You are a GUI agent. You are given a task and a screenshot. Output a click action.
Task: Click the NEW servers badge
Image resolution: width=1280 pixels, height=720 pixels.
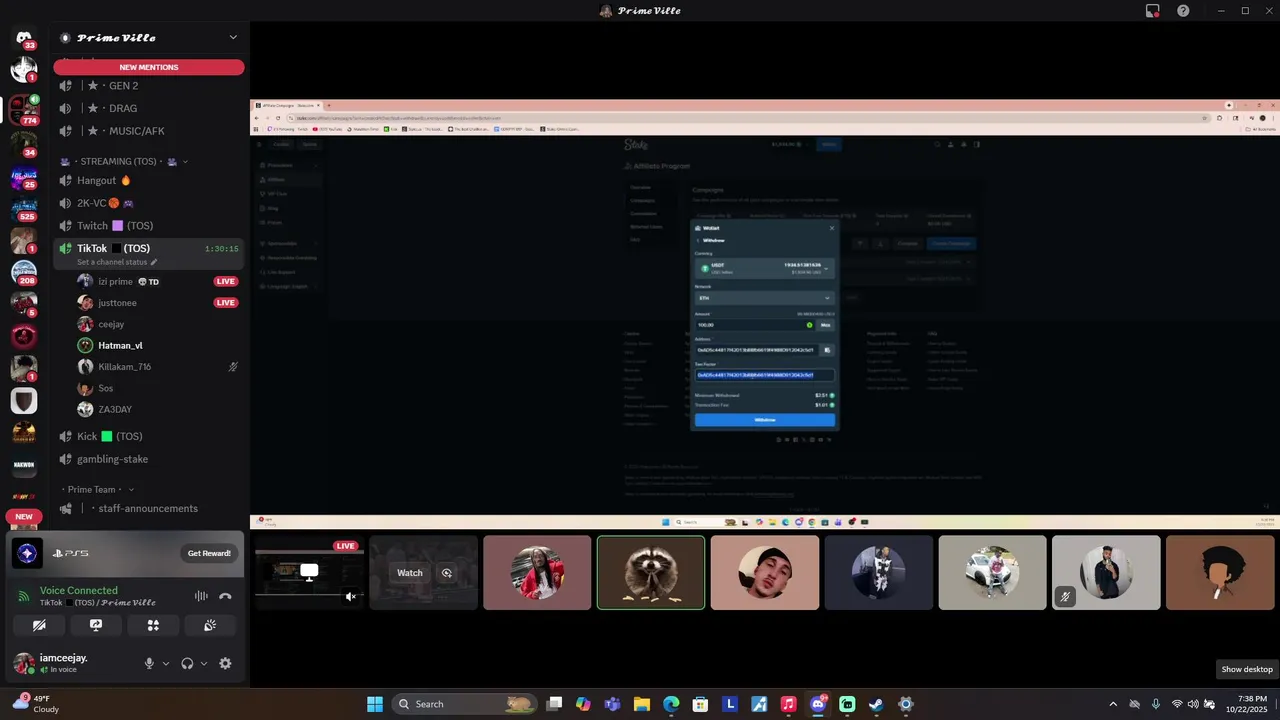coord(24,517)
